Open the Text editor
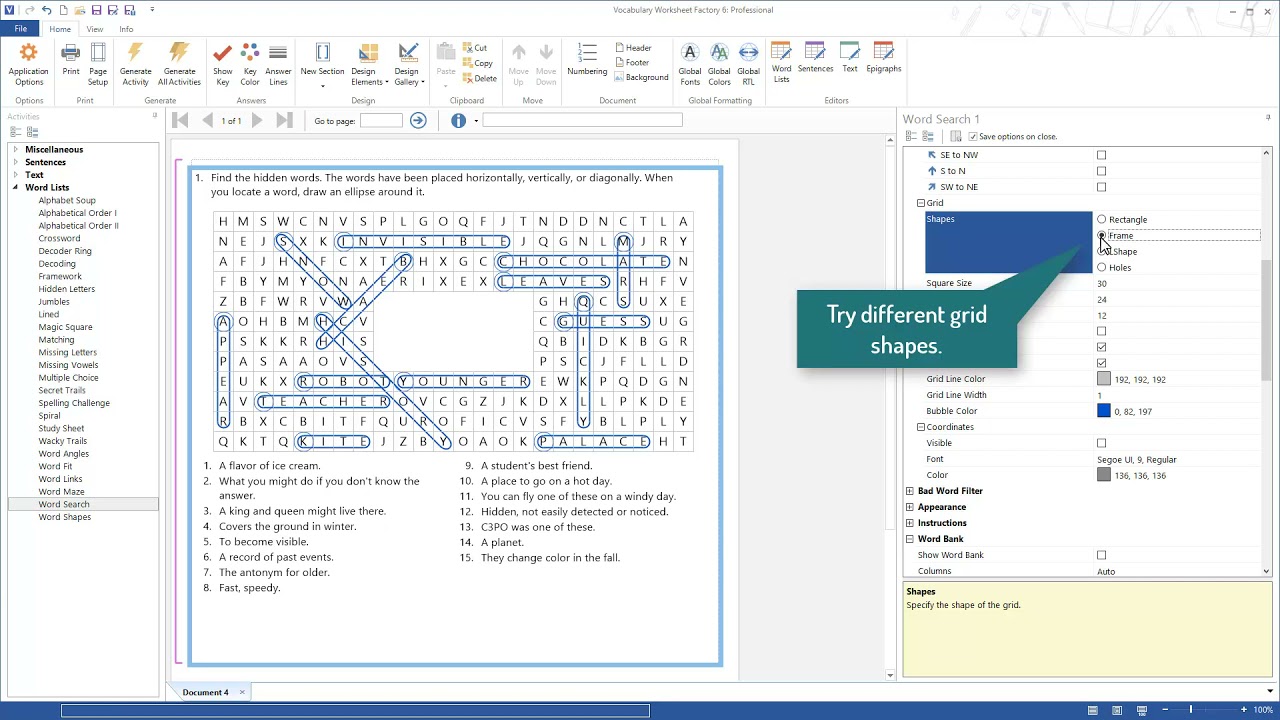Viewport: 1280px width, 720px height. tap(849, 58)
